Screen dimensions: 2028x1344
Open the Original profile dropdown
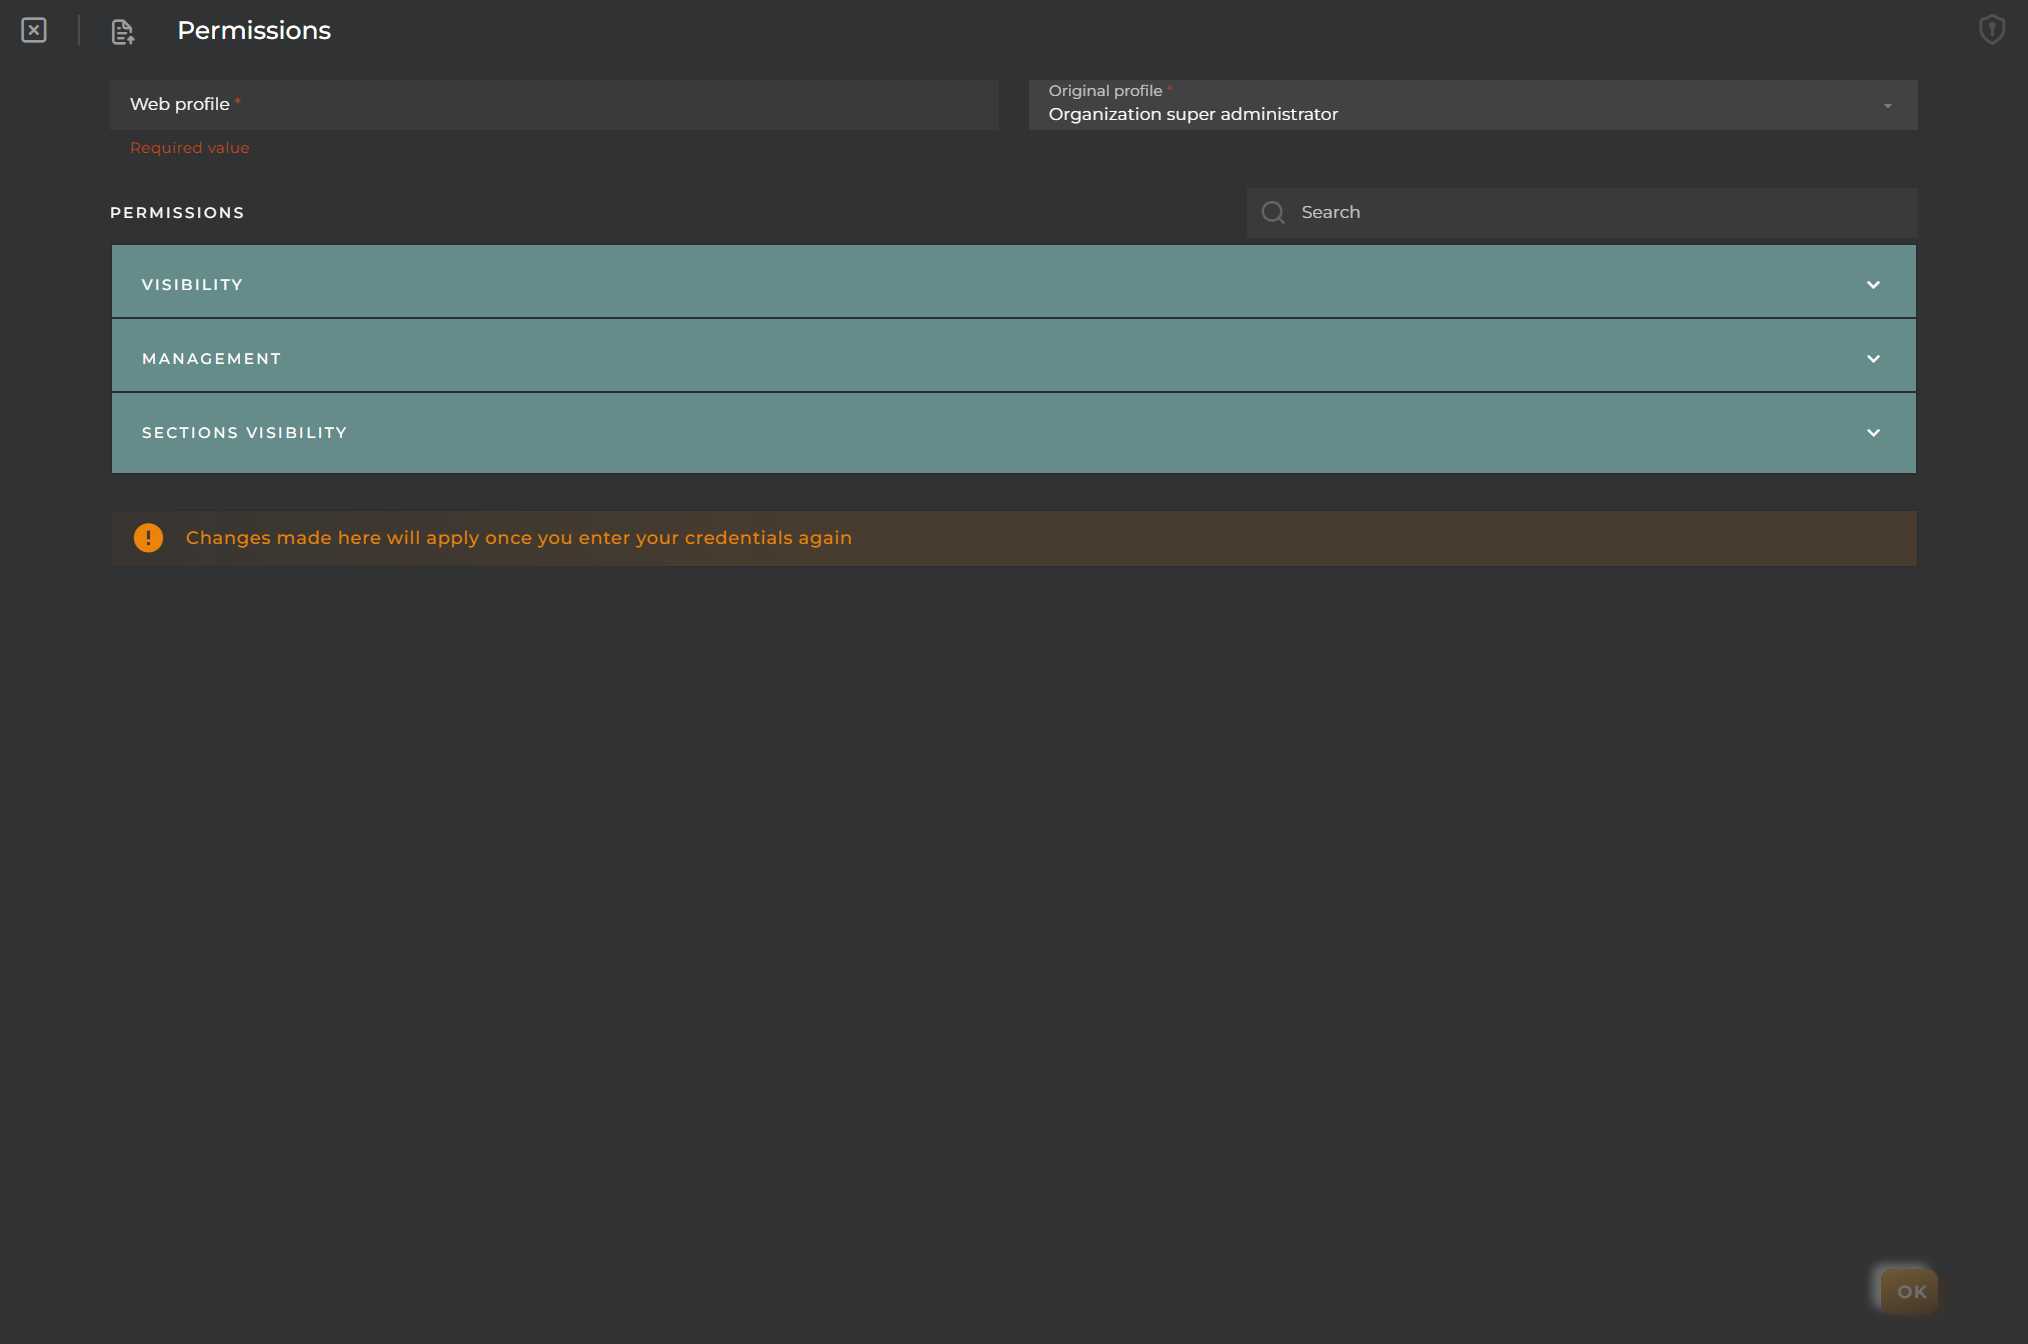click(x=1473, y=105)
